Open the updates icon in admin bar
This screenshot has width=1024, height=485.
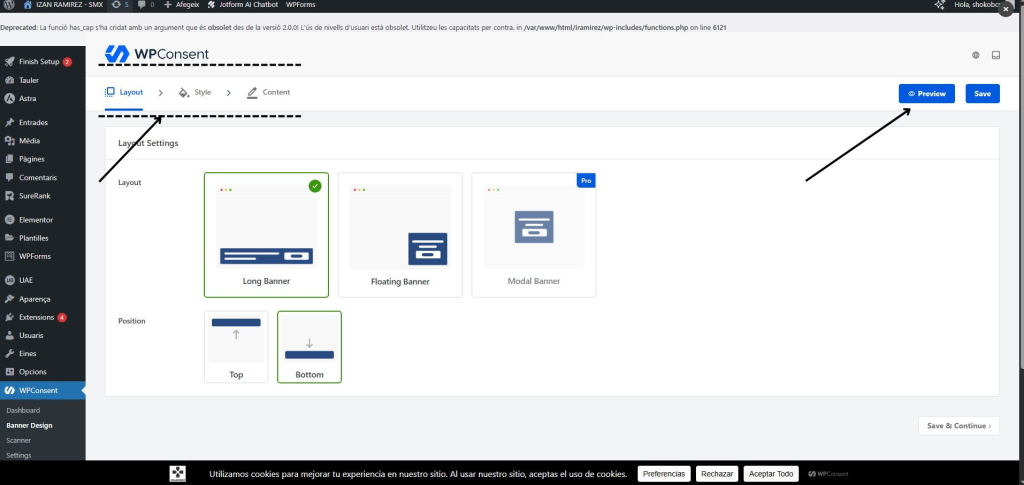[120, 5]
